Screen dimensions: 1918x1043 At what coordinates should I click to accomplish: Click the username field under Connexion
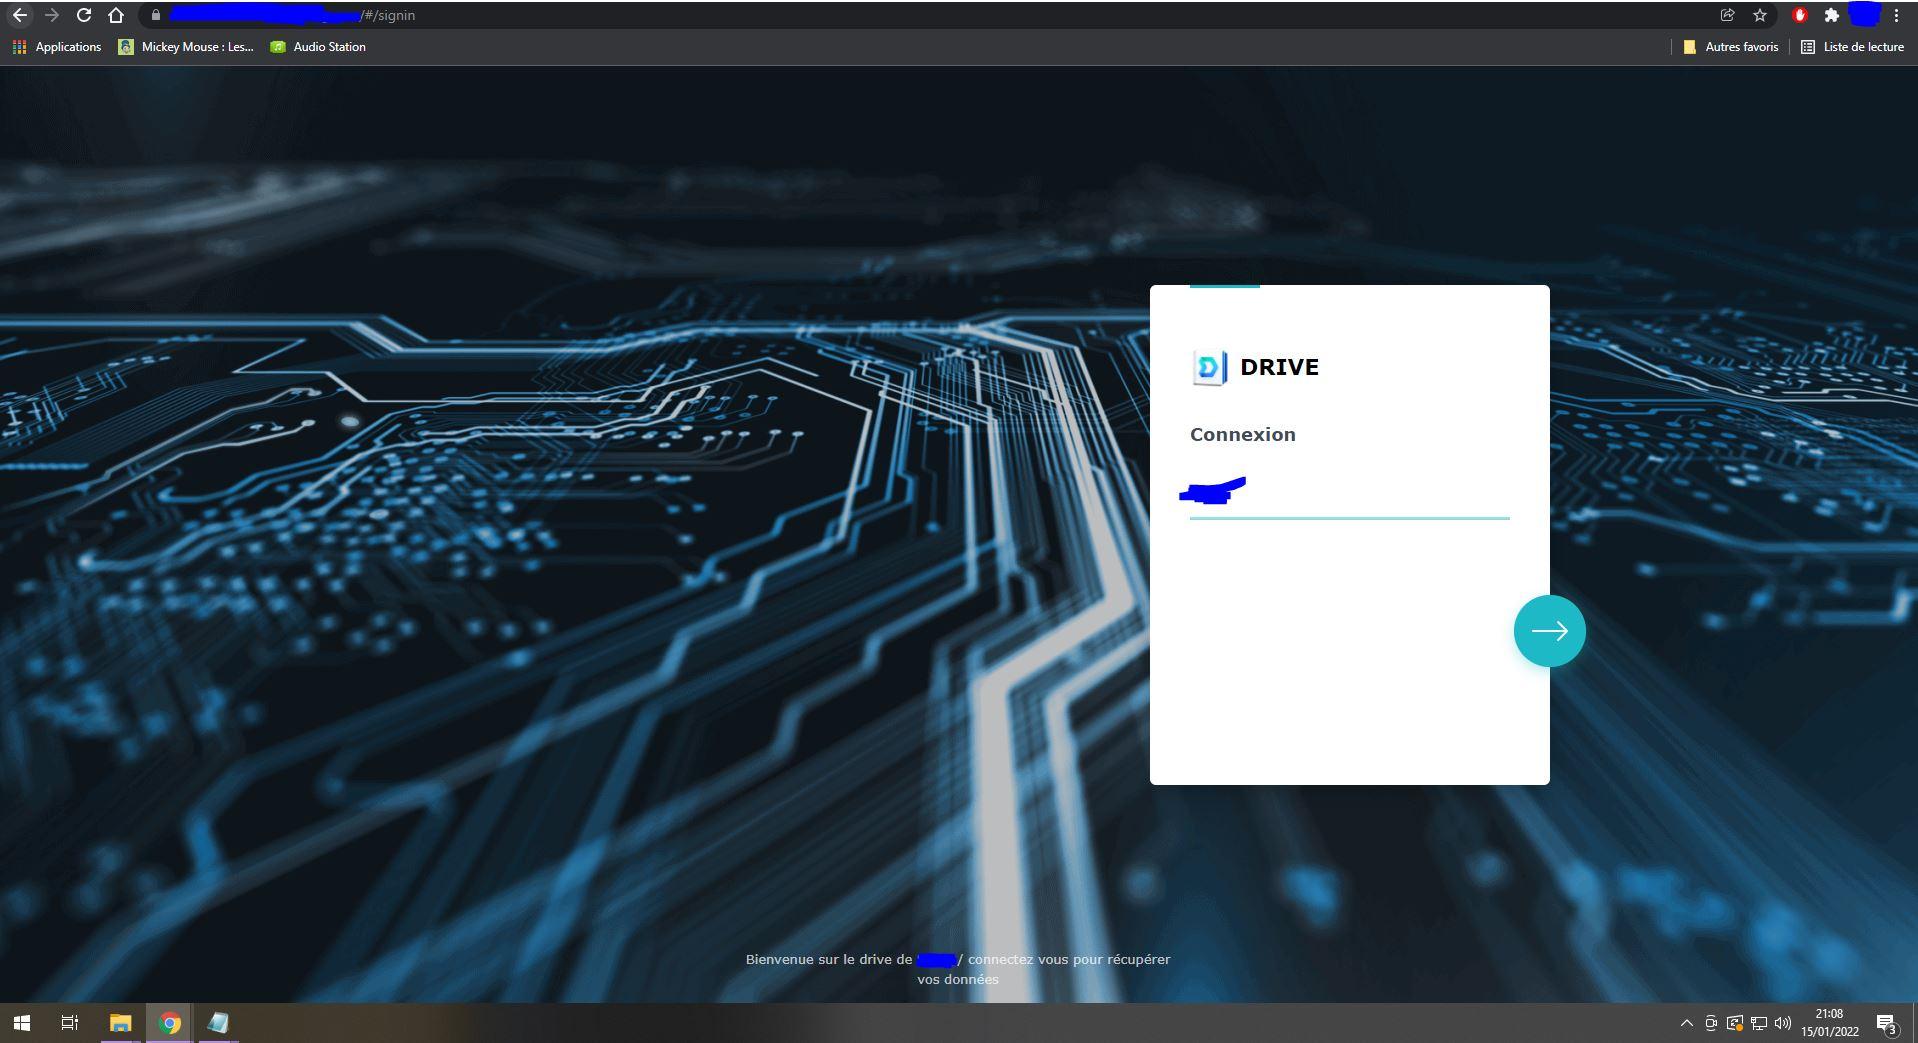[1348, 495]
